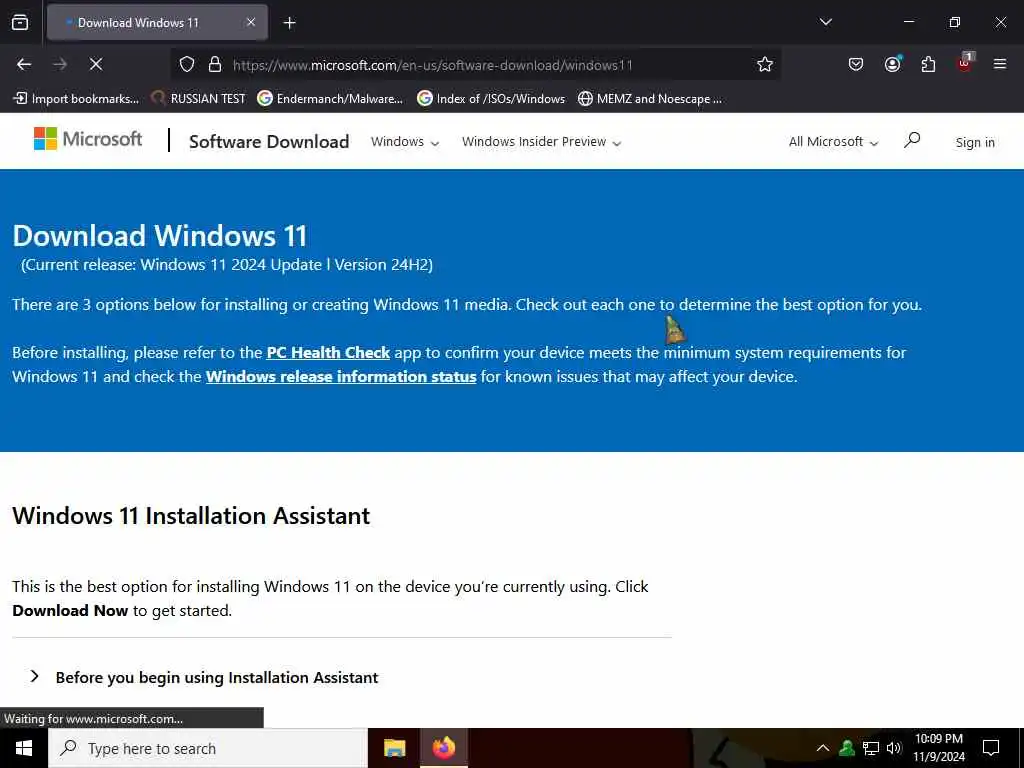Bookmark this page with the star icon
The height and width of the screenshot is (768, 1024).
[x=765, y=64]
